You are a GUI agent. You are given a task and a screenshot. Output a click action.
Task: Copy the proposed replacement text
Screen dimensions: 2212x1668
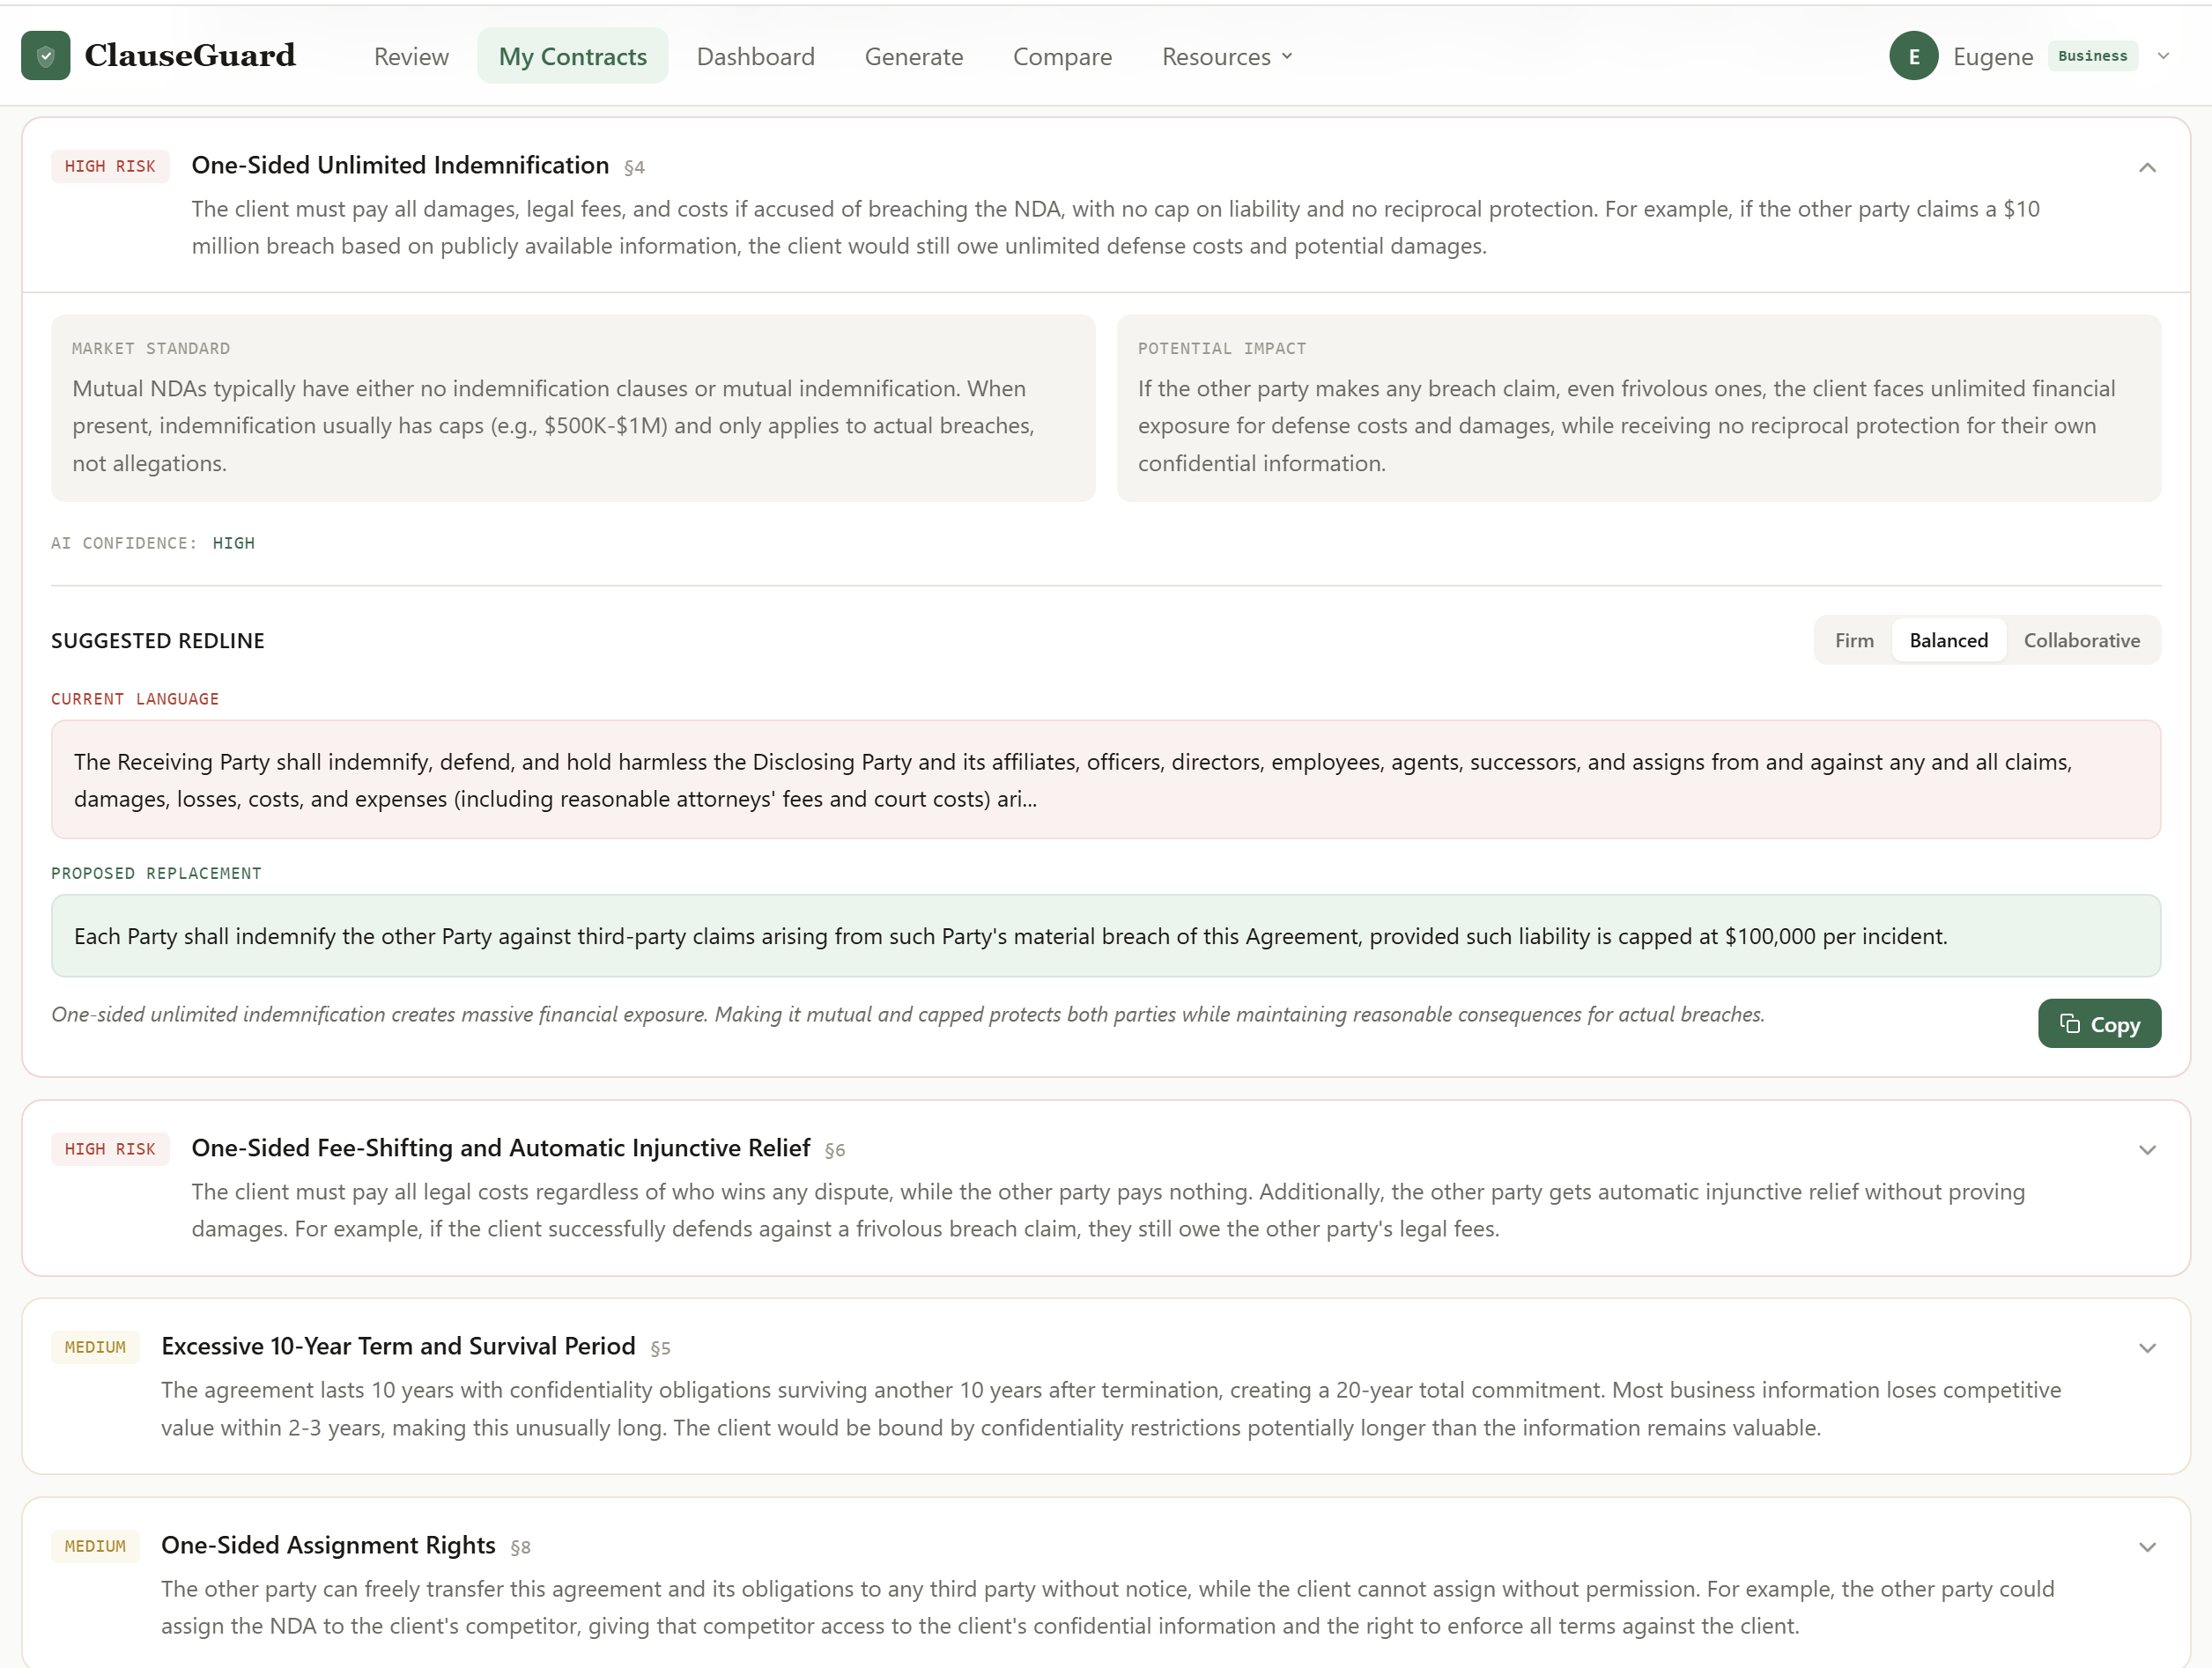(2098, 1024)
